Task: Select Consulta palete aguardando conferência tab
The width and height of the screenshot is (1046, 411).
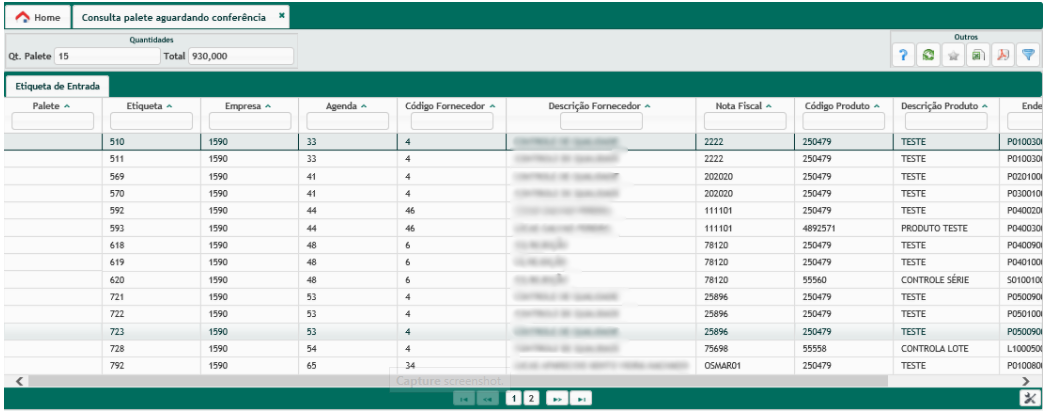Action: point(173,17)
